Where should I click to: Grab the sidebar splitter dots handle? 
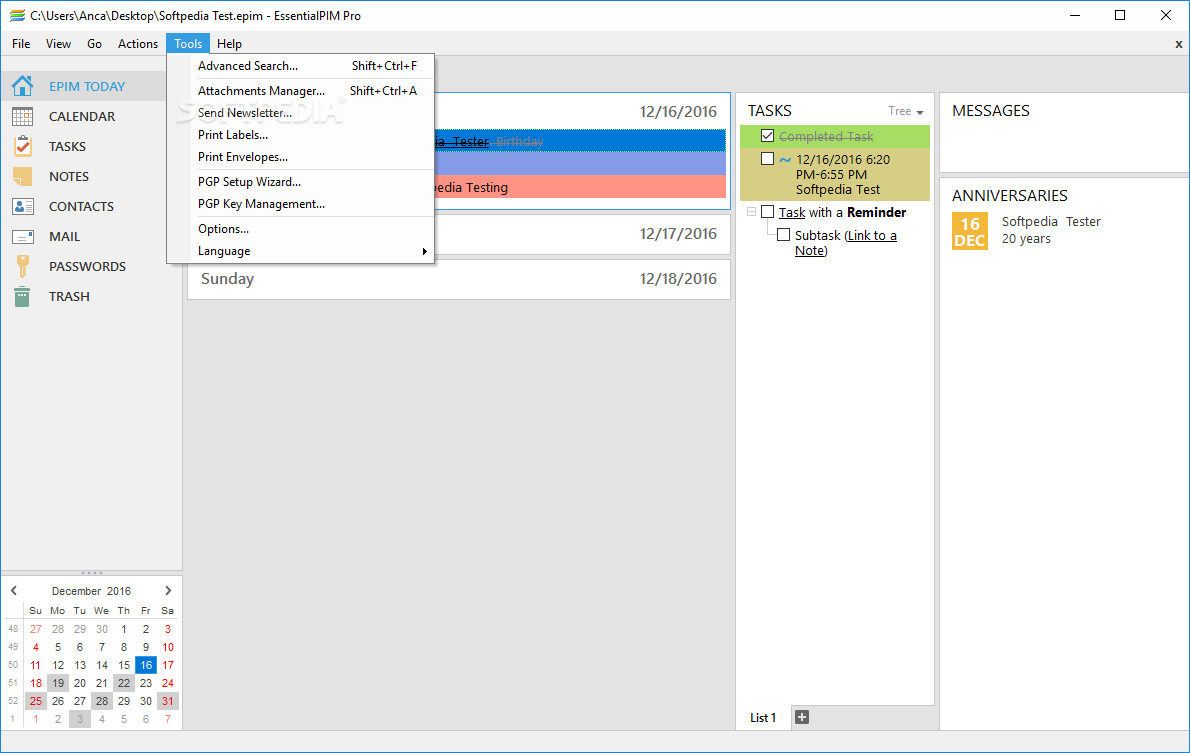click(91, 573)
